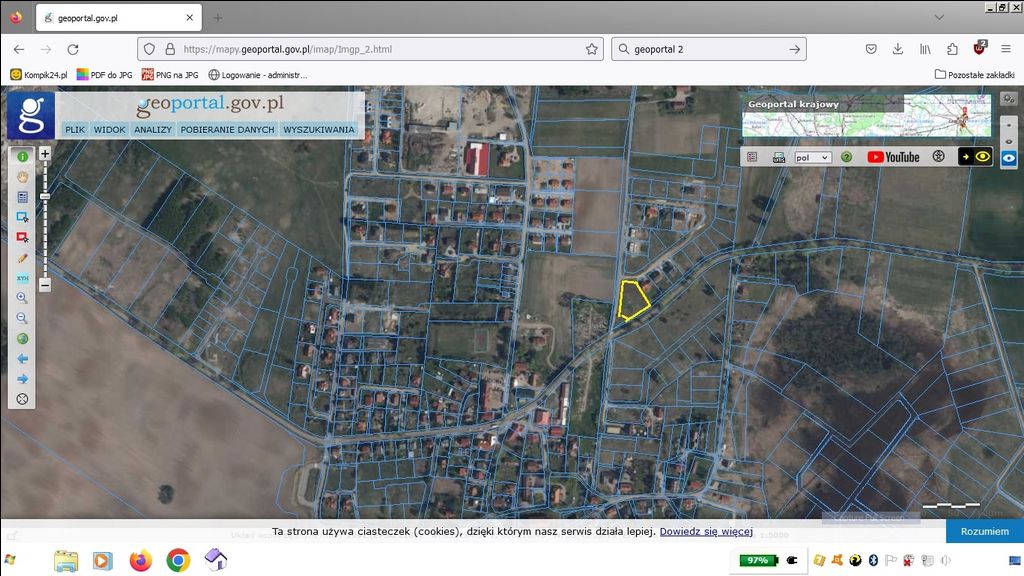Screen dimensions: 1024x576
Task: Expand the 'pol' language dropdown
Action: pyautogui.click(x=812, y=157)
